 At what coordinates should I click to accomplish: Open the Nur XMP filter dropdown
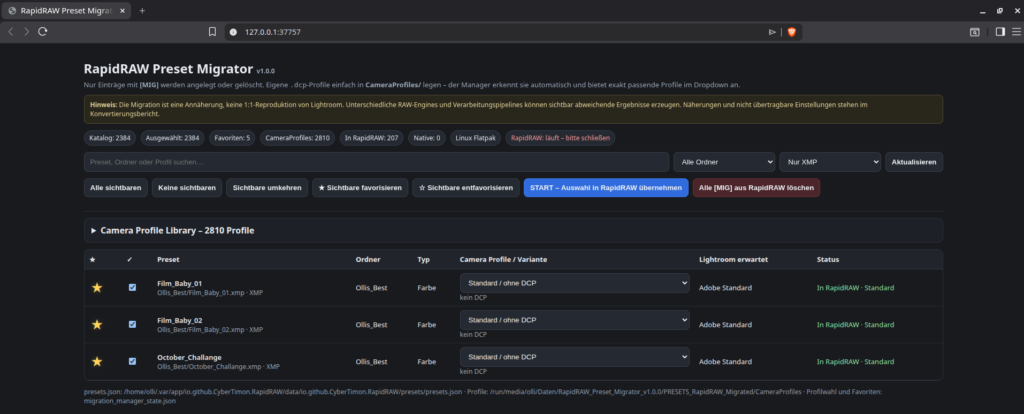(829, 162)
